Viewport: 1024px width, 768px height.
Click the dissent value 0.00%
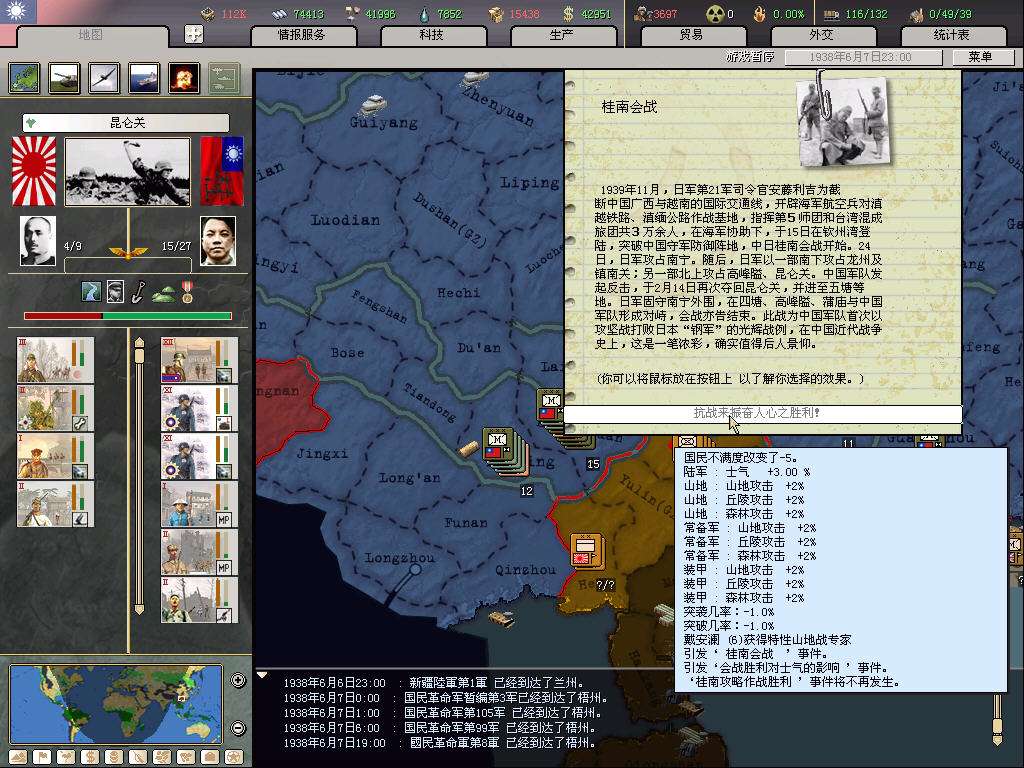coord(788,14)
